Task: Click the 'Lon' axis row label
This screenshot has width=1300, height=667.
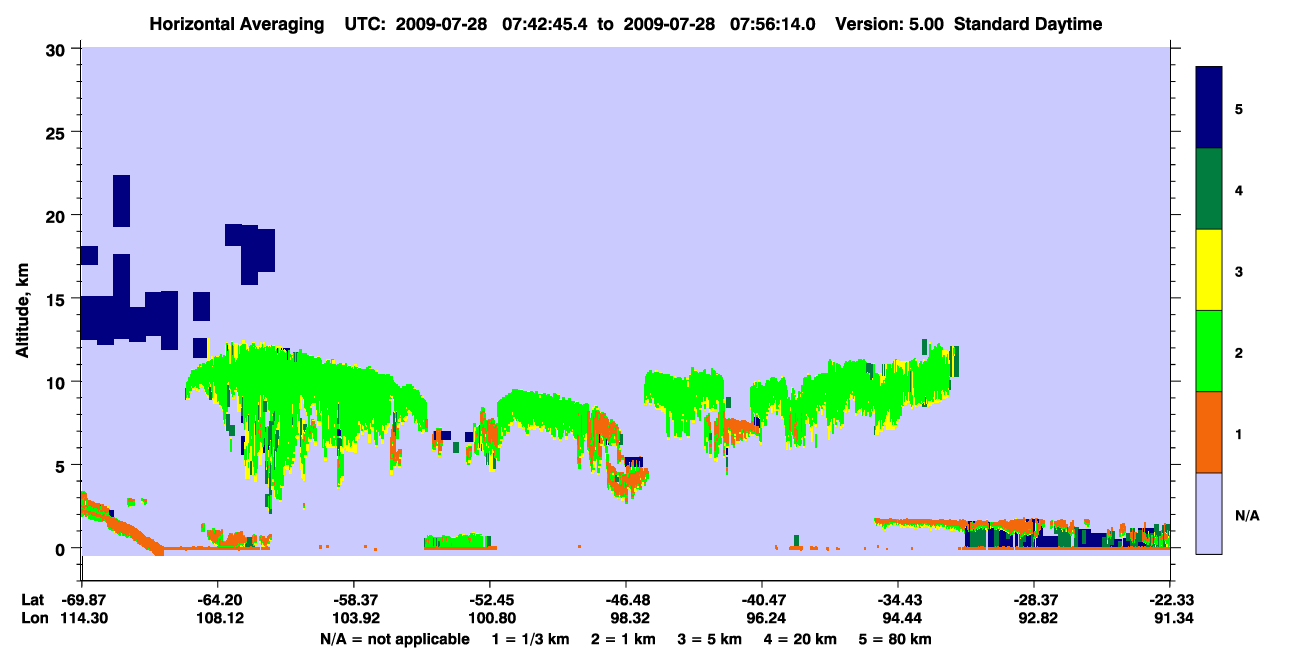Action: click(34, 618)
